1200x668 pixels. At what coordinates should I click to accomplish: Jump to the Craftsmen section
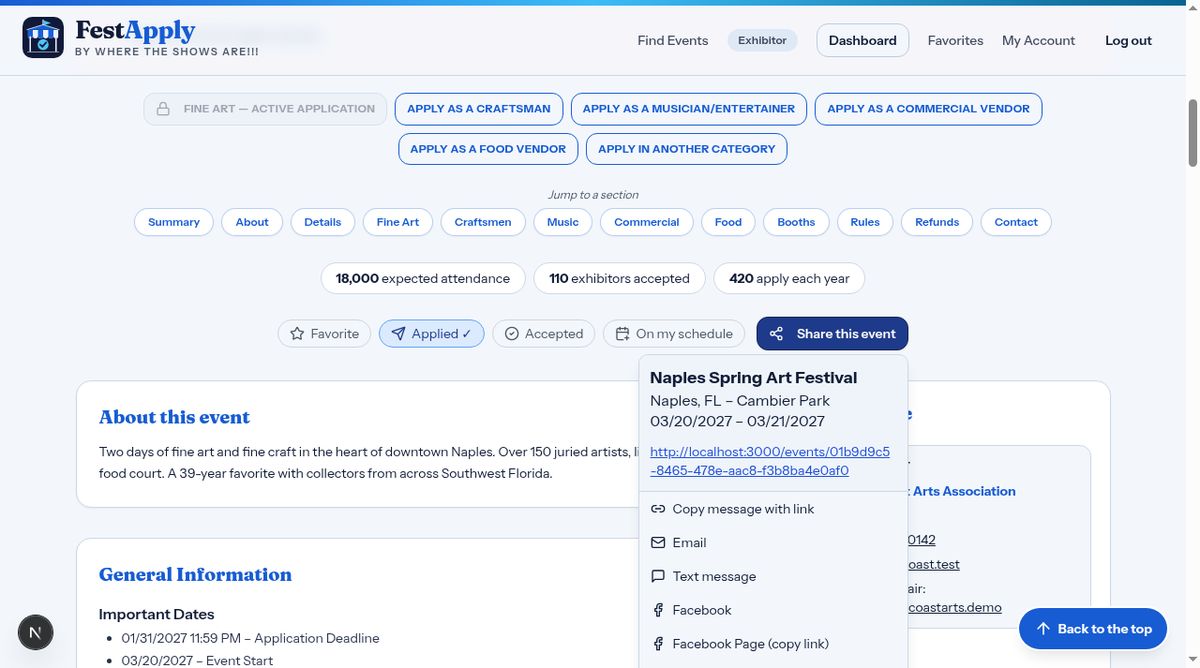(483, 222)
